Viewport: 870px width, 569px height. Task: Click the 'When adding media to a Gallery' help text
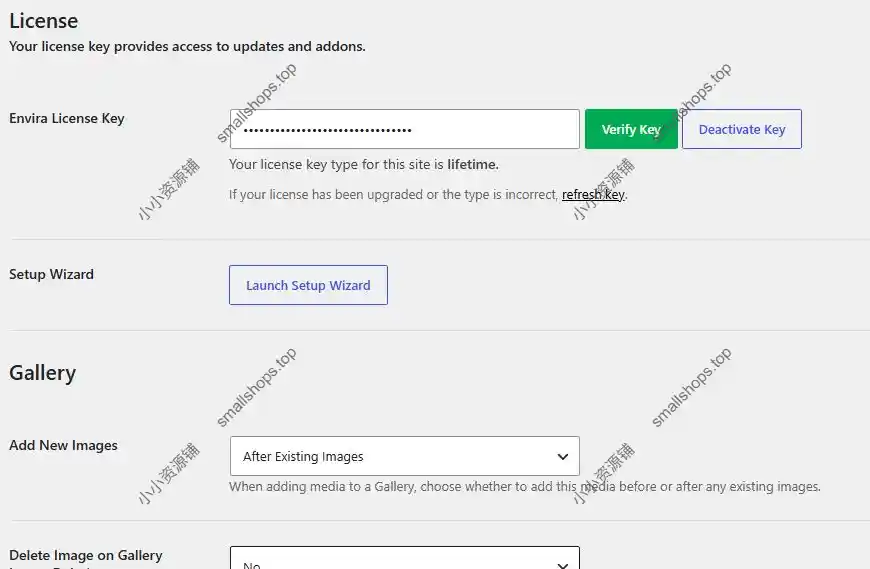tap(524, 487)
